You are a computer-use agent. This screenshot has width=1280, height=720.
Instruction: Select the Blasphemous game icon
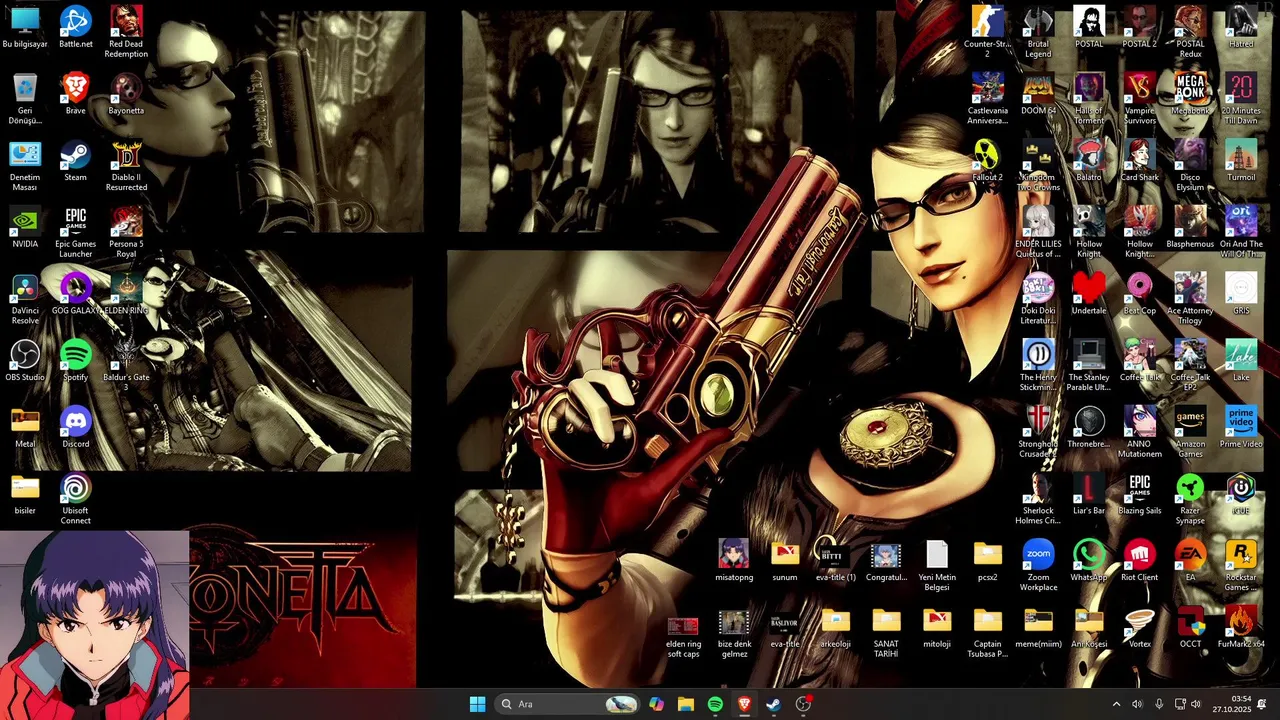(1190, 228)
